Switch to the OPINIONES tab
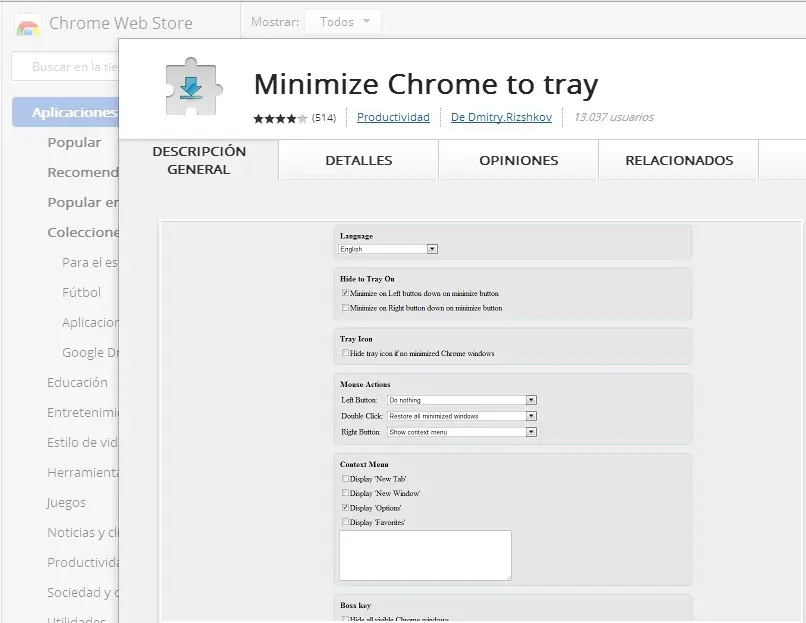The width and height of the screenshot is (806, 623). 519,160
